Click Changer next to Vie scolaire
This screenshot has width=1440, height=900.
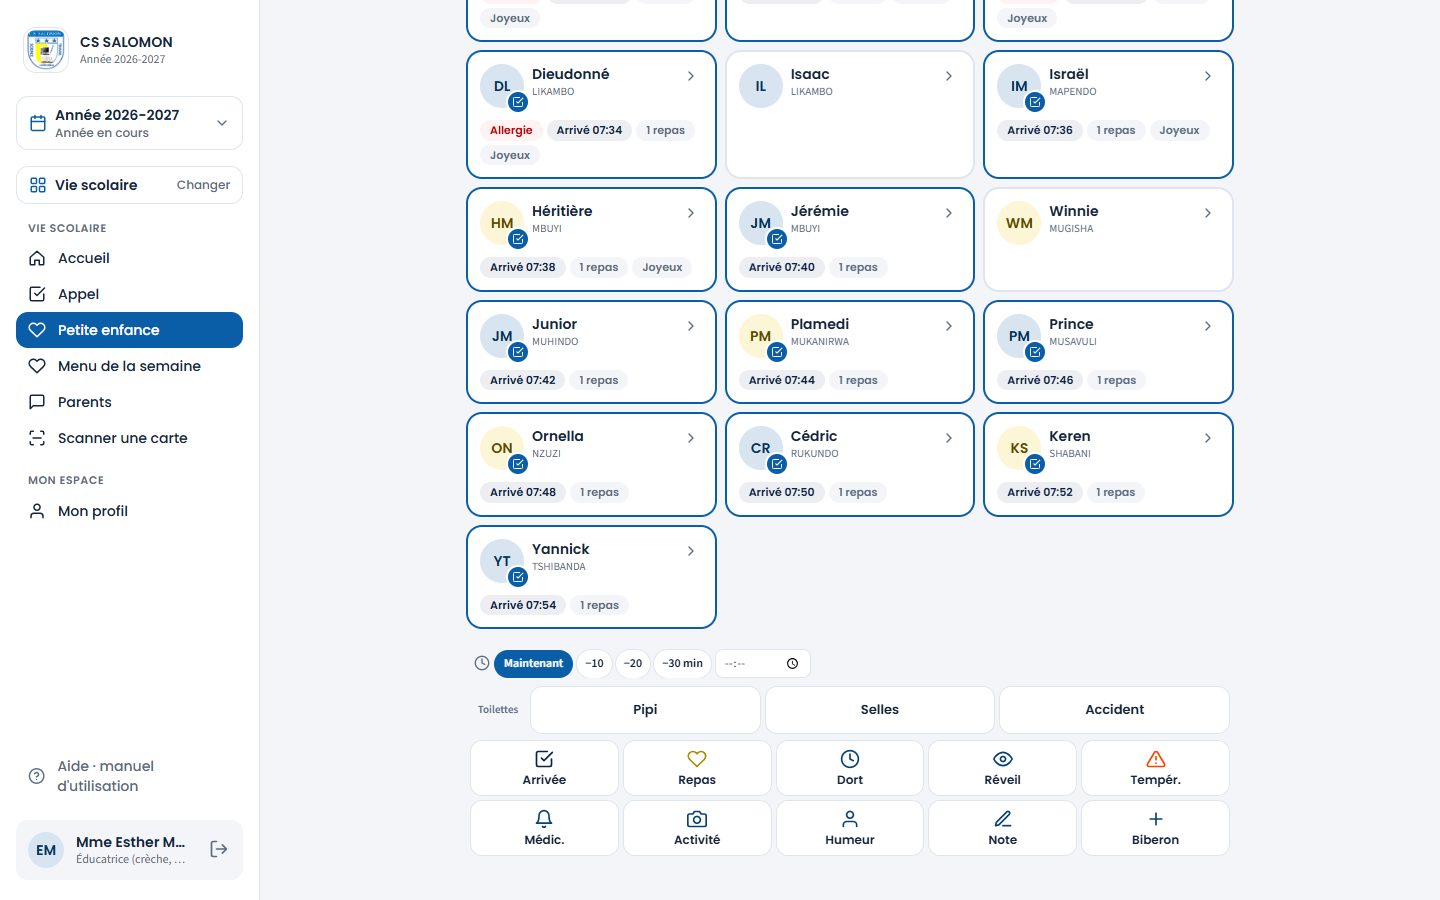click(203, 185)
